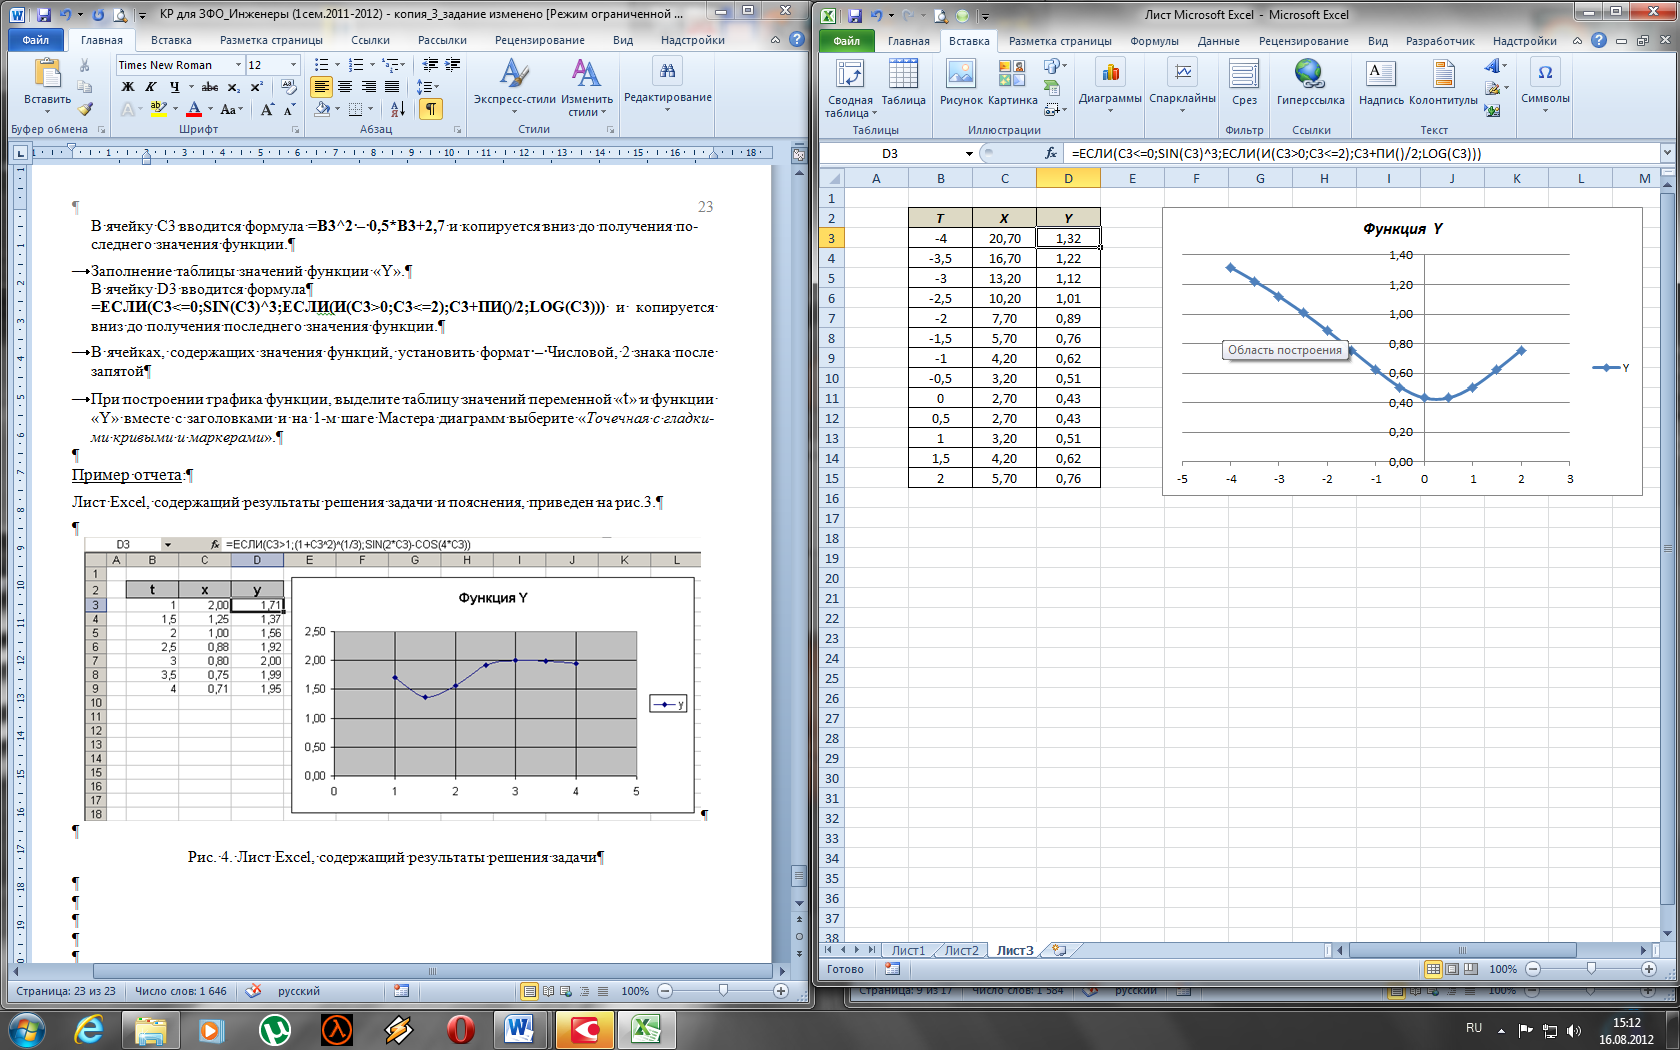The width and height of the screenshot is (1680, 1050).
Task: Click the Word zoom in plus button
Action: pyautogui.click(x=781, y=991)
